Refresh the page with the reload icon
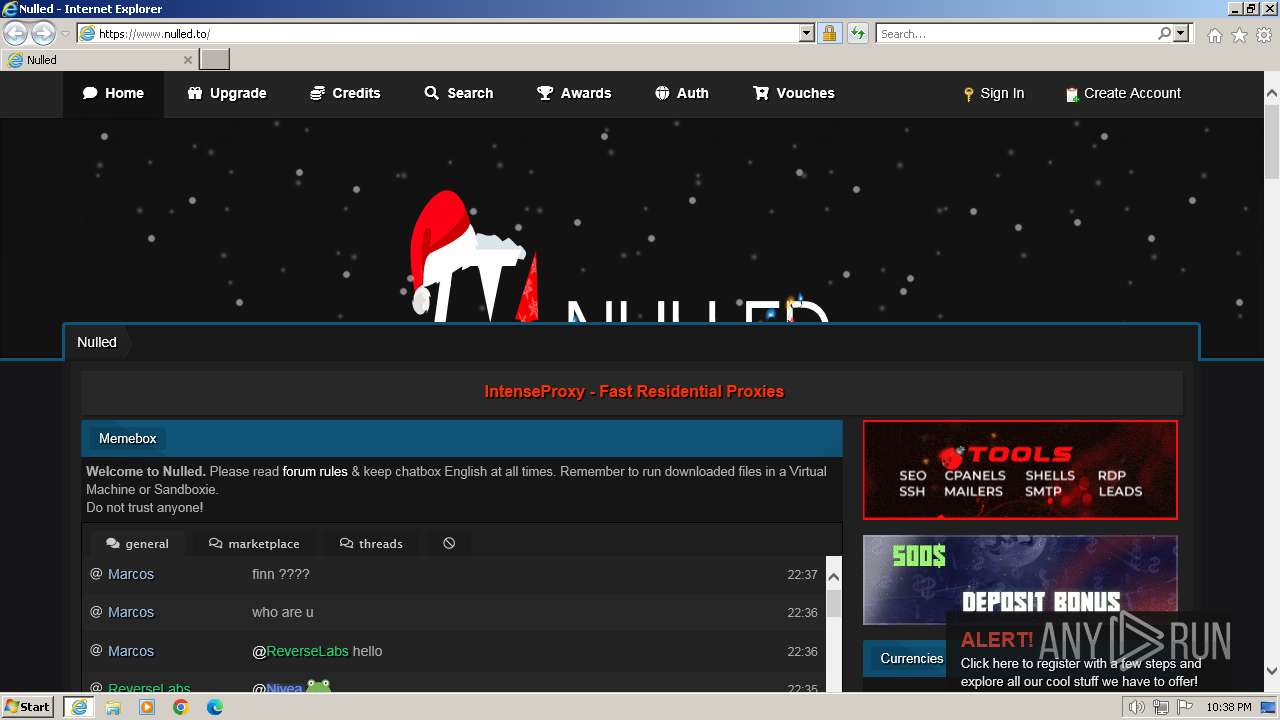 tap(858, 33)
